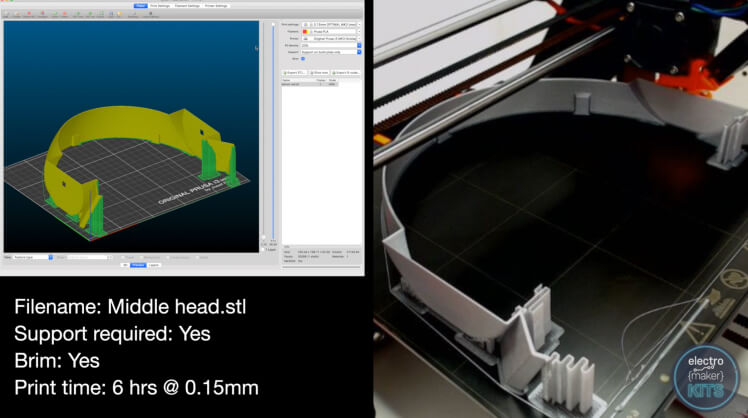The width and height of the screenshot is (748, 418).
Task: Click the printer icon in the Printer preset row
Action: (304, 38)
